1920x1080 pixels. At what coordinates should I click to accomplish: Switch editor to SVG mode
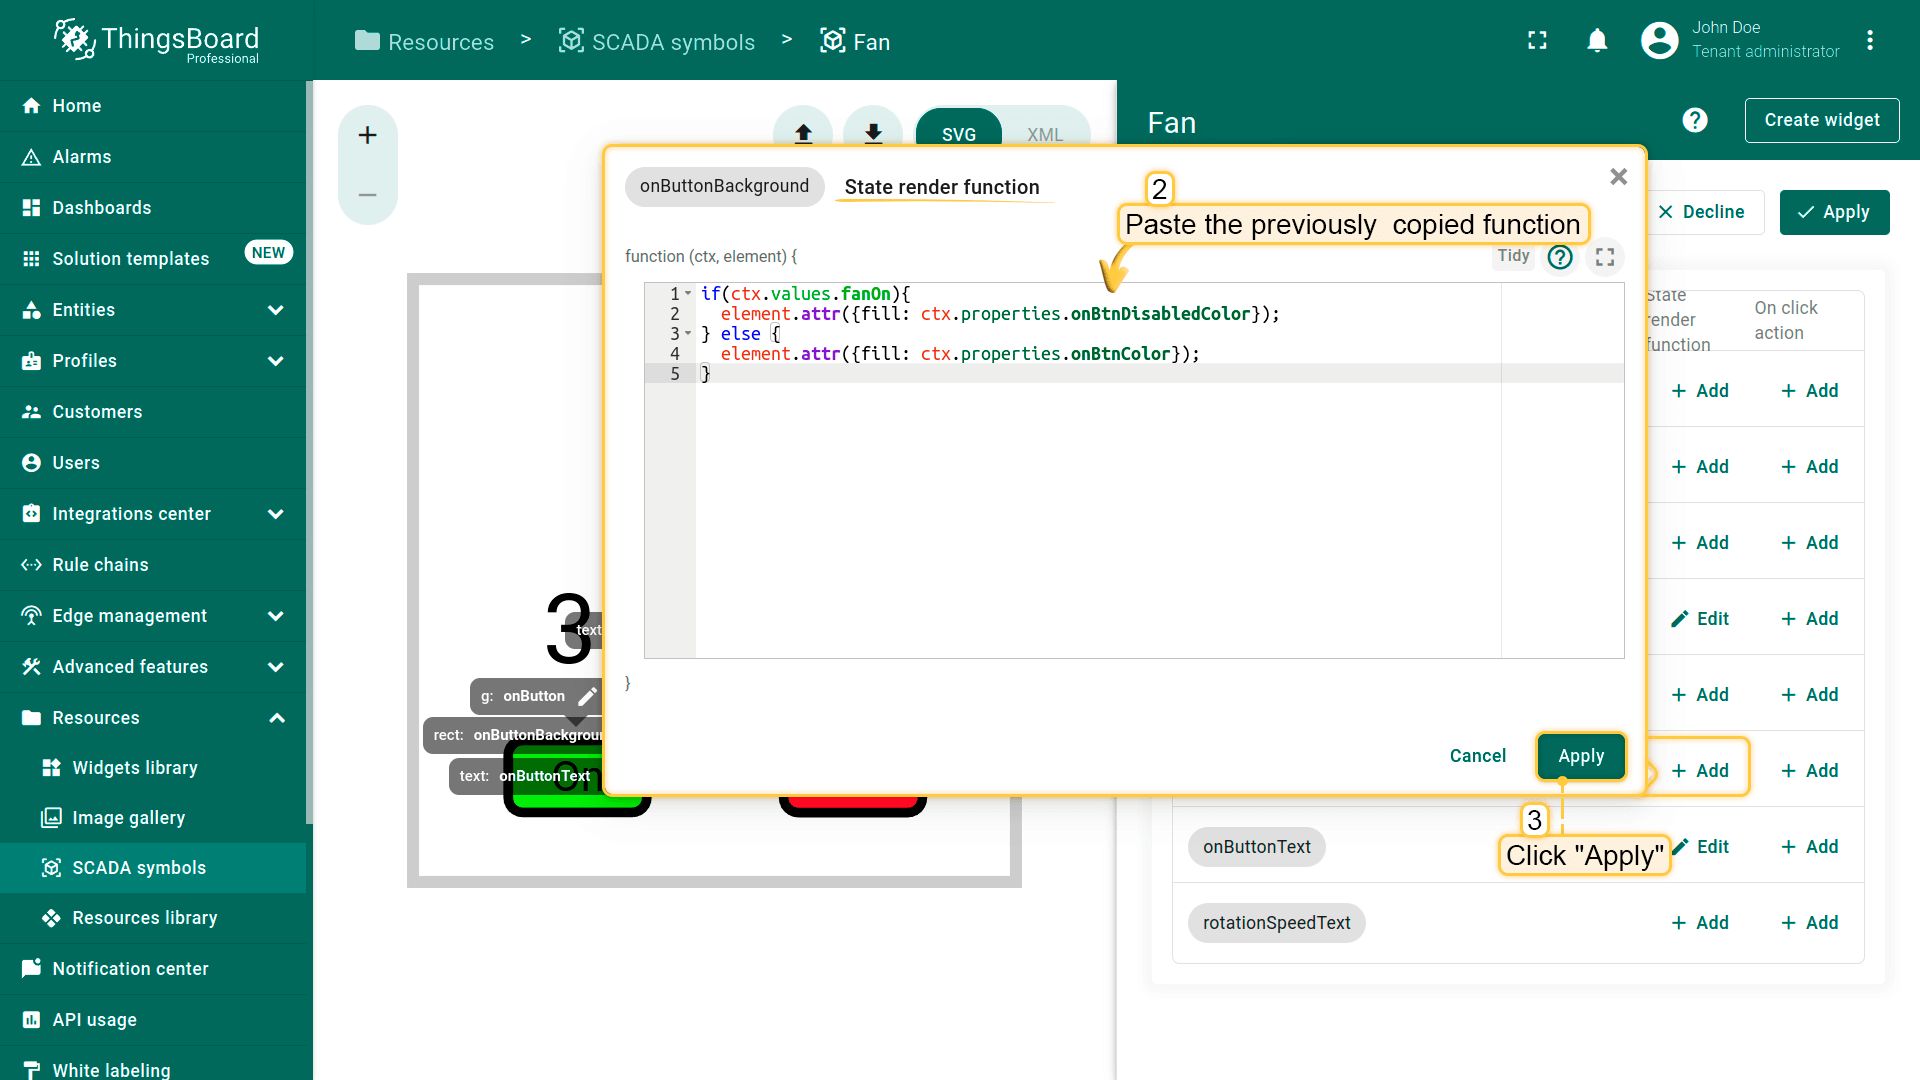point(958,134)
